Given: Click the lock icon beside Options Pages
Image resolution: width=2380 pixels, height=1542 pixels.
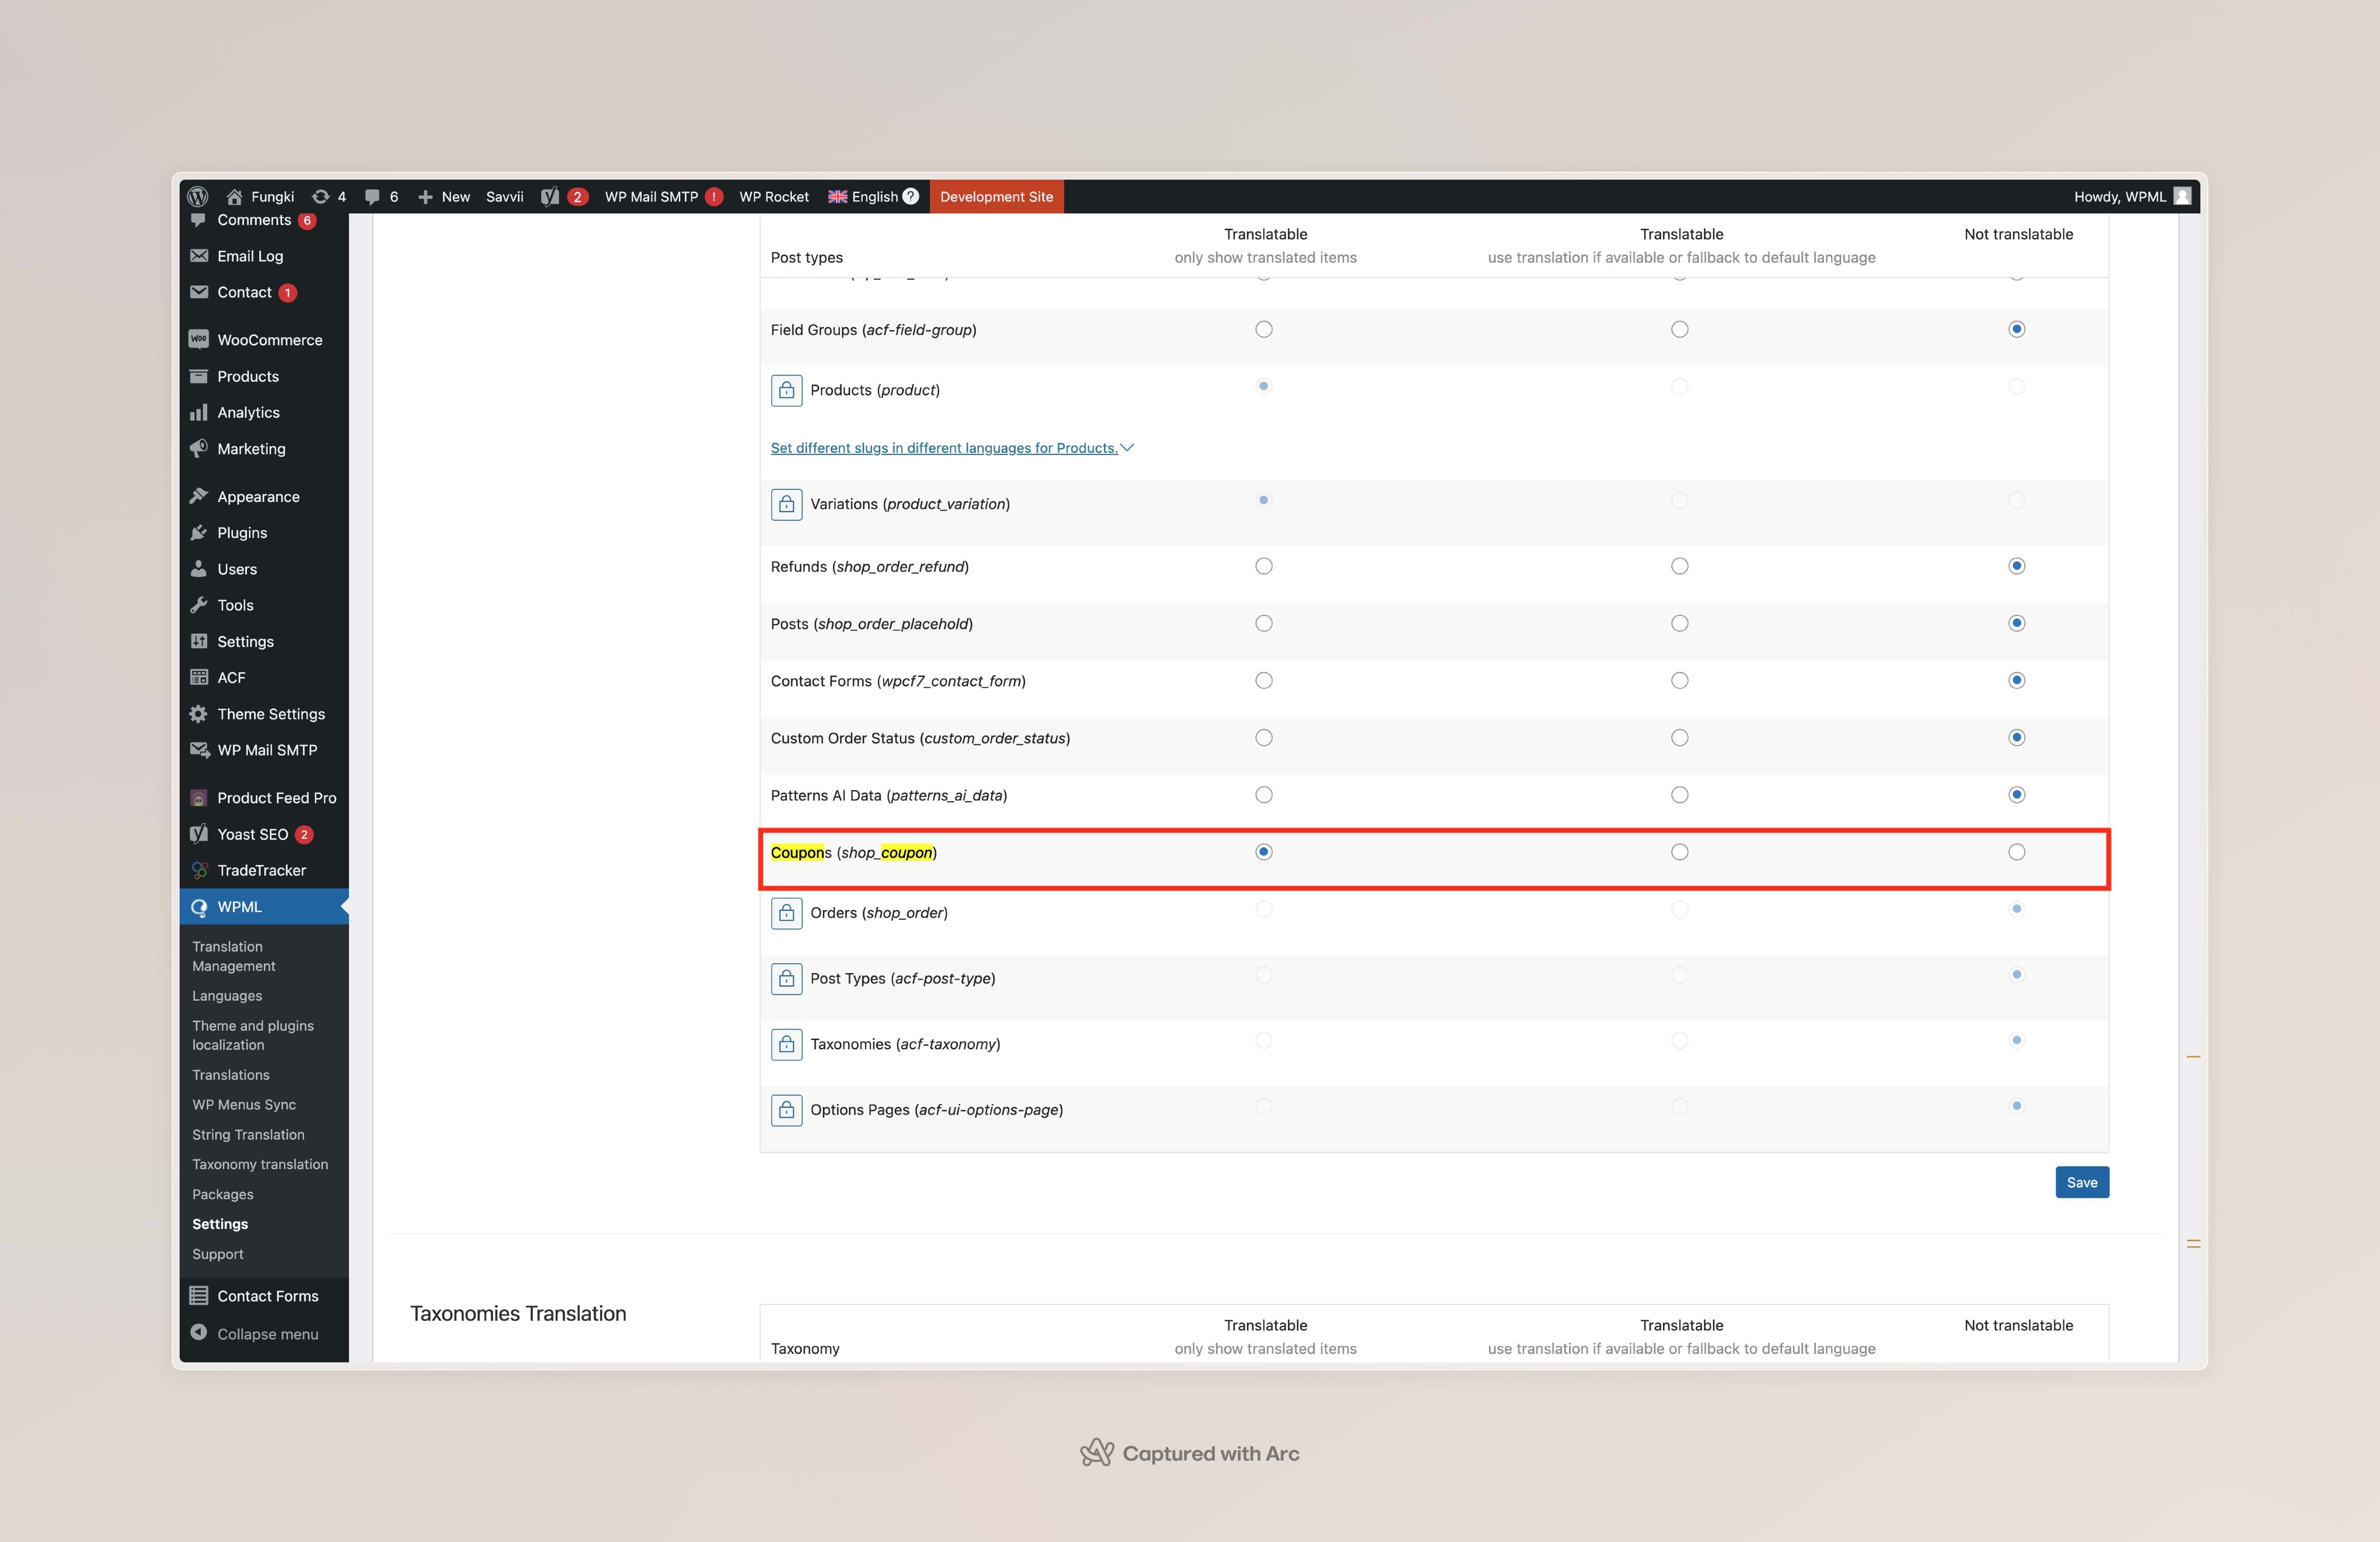Looking at the screenshot, I should coord(787,1110).
